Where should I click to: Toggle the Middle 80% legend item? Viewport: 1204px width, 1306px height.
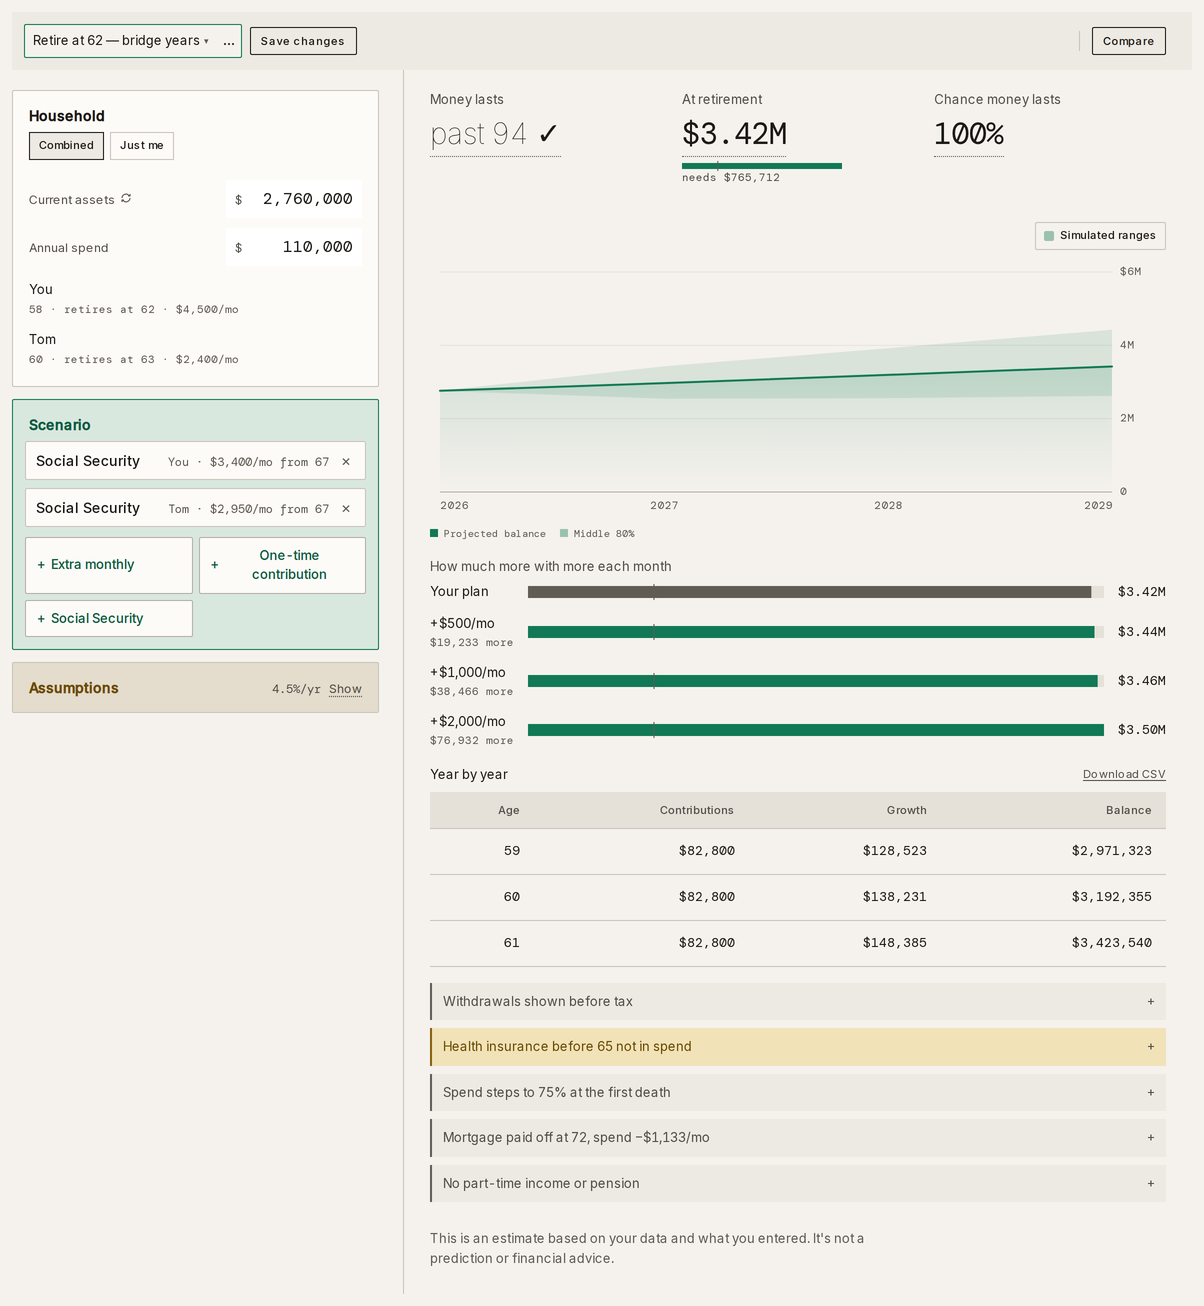(597, 534)
